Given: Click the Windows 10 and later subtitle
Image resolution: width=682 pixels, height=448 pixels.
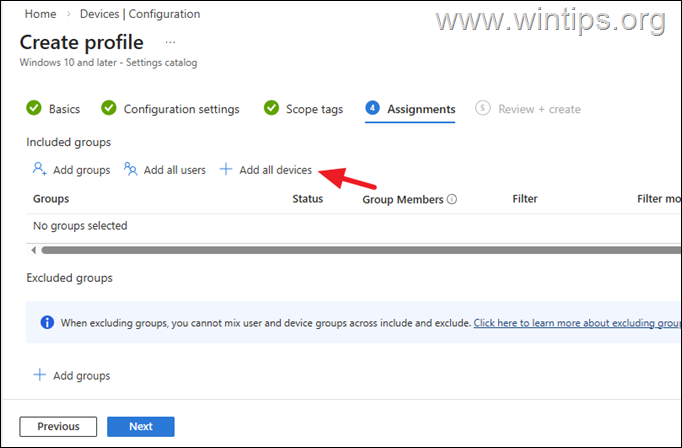Looking at the screenshot, I should tap(108, 63).
